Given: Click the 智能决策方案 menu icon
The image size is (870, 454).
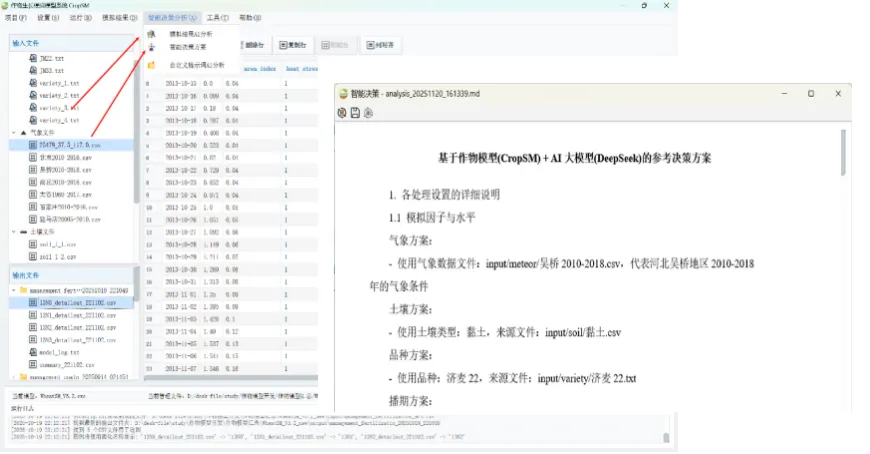Looking at the screenshot, I should click(151, 47).
